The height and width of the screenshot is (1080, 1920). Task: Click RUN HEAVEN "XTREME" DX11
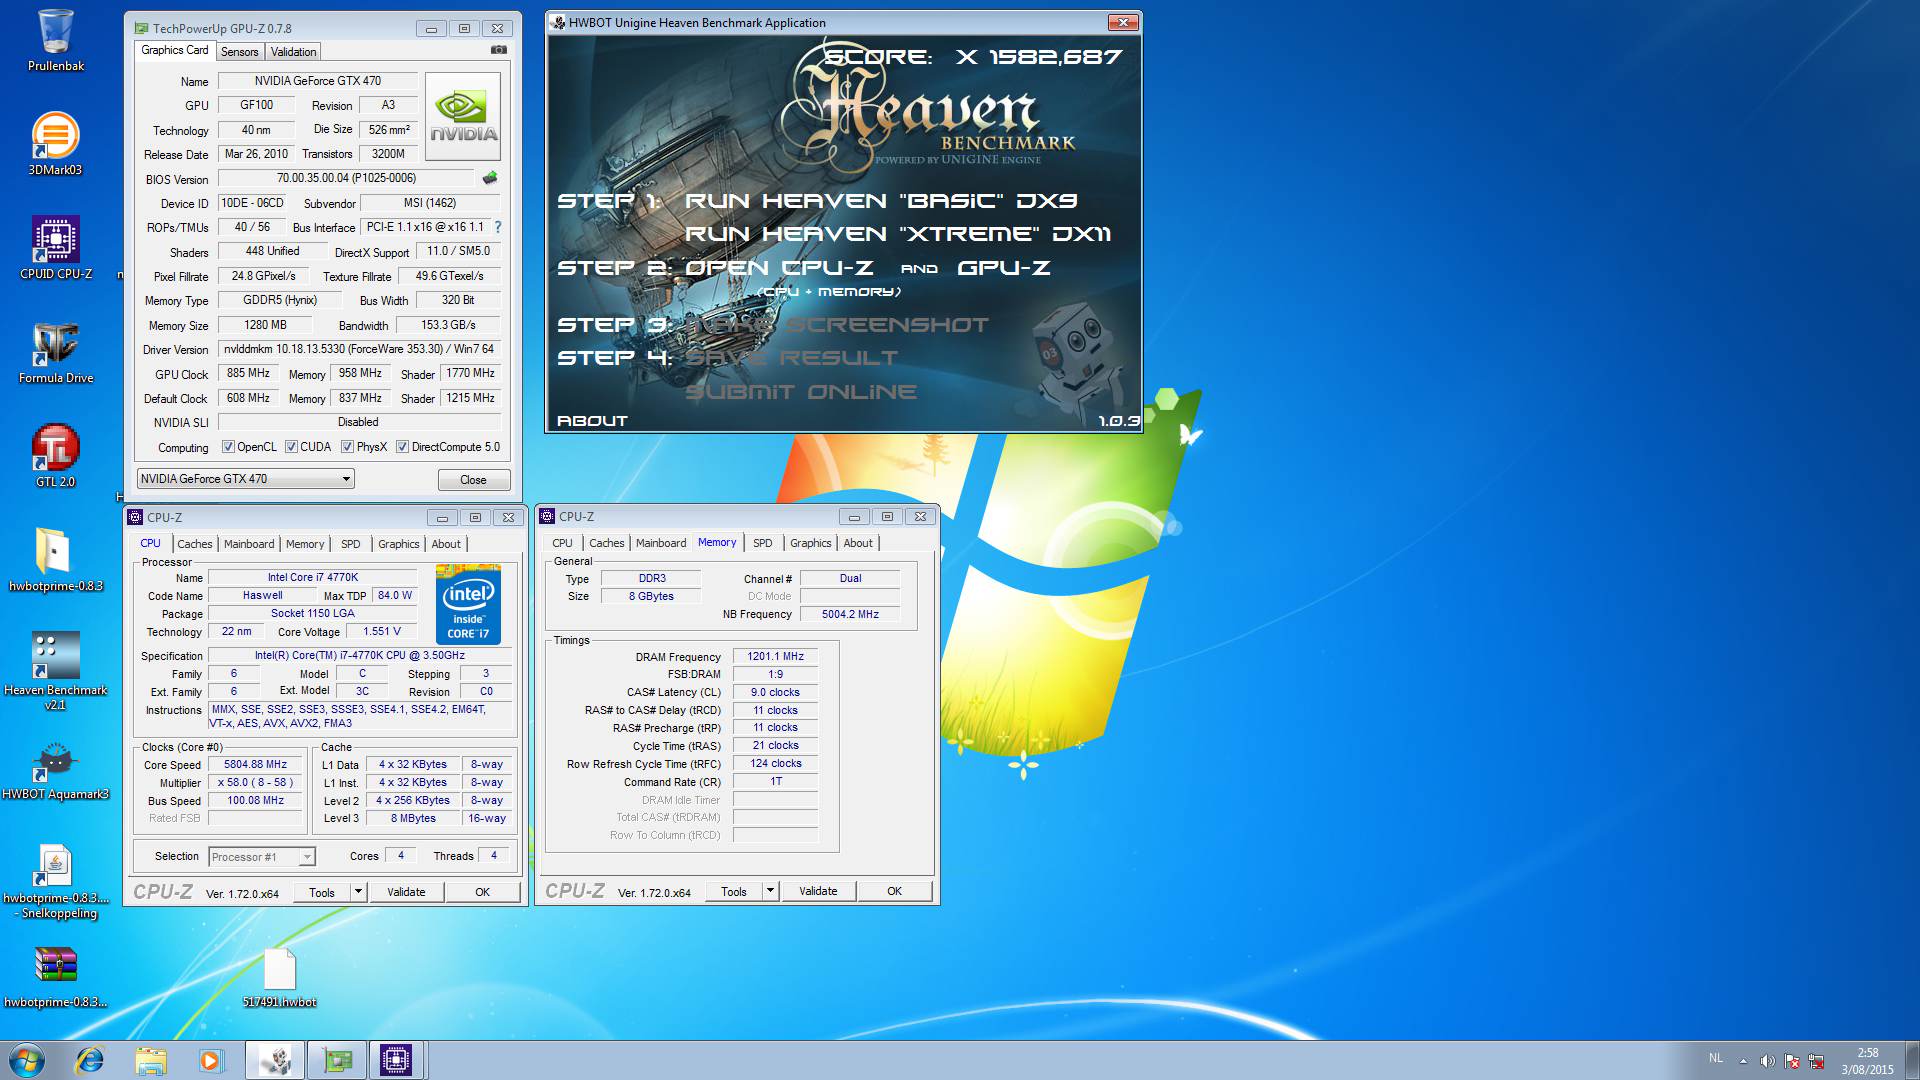898,234
